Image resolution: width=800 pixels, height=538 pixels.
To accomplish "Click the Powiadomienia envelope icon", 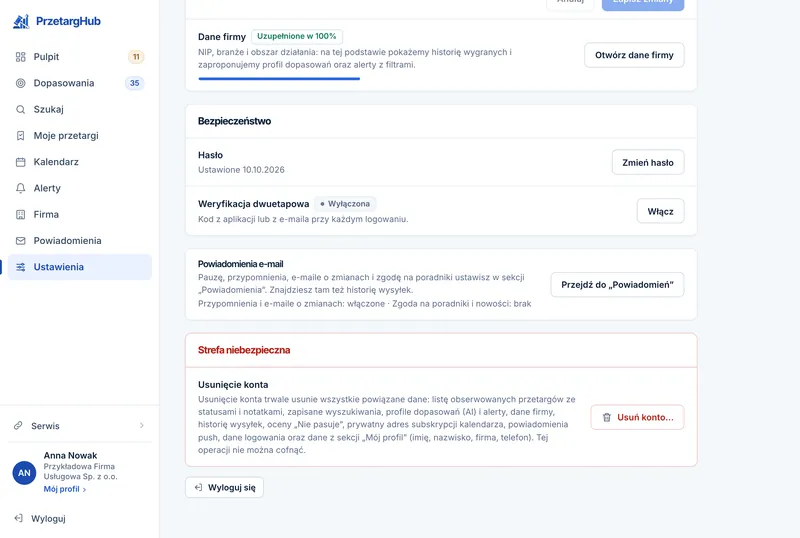I will click(20, 241).
